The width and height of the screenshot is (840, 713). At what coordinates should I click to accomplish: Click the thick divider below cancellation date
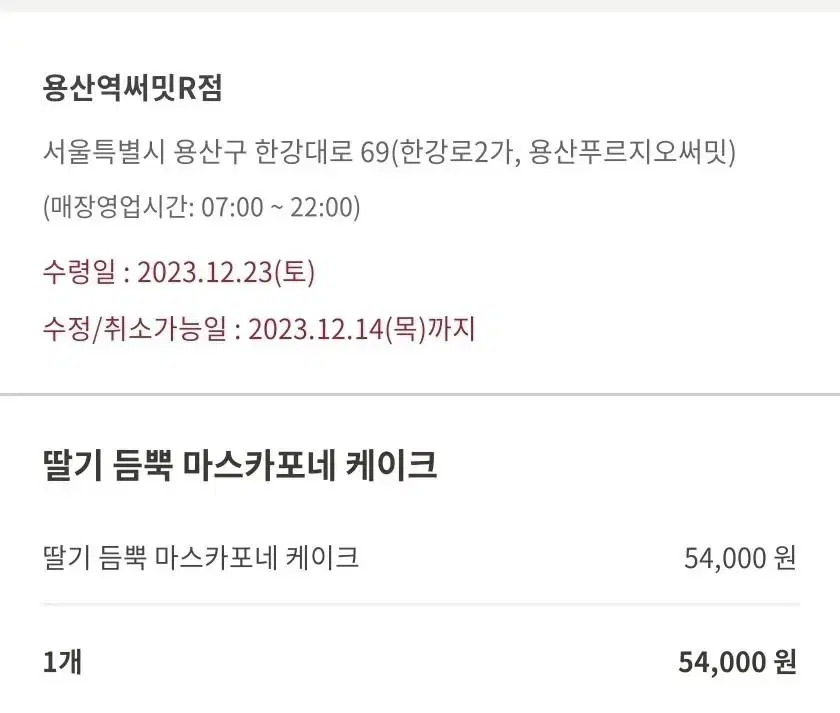pos(420,395)
